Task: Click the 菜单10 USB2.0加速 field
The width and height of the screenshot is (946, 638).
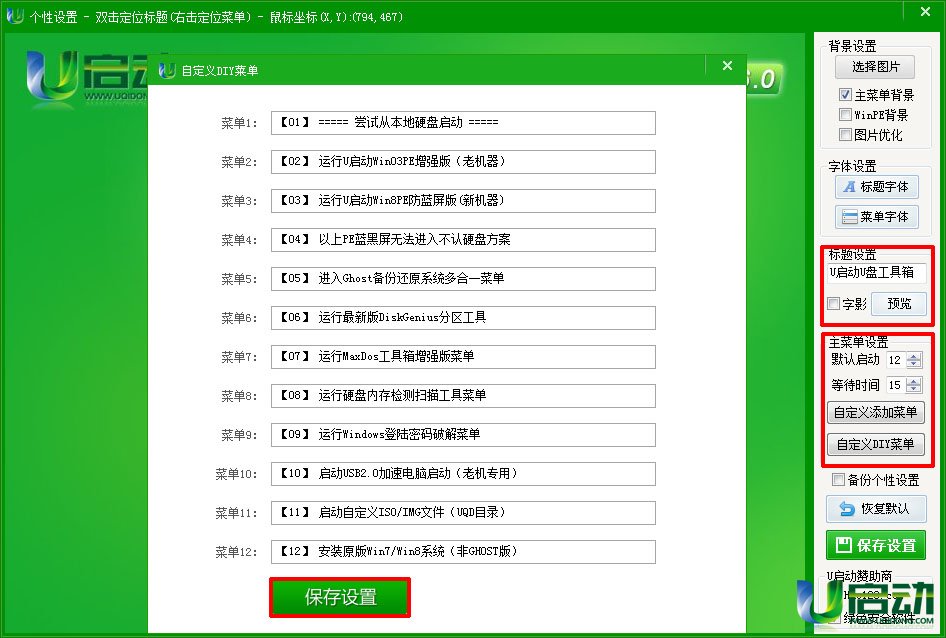Action: click(463, 474)
